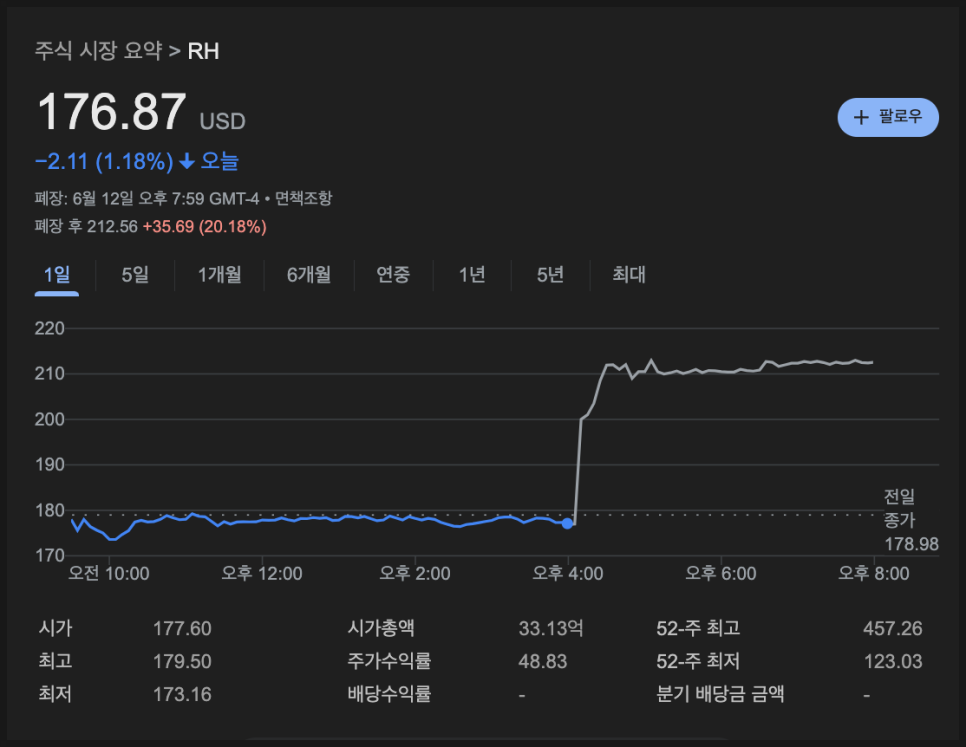The image size is (966, 747).
Task: Click the blue closing-price marker dot on chart
Action: pyautogui.click(x=567, y=523)
